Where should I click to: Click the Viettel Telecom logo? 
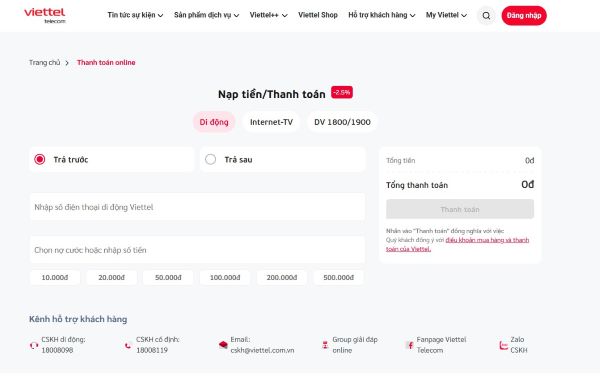pyautogui.click(x=45, y=15)
